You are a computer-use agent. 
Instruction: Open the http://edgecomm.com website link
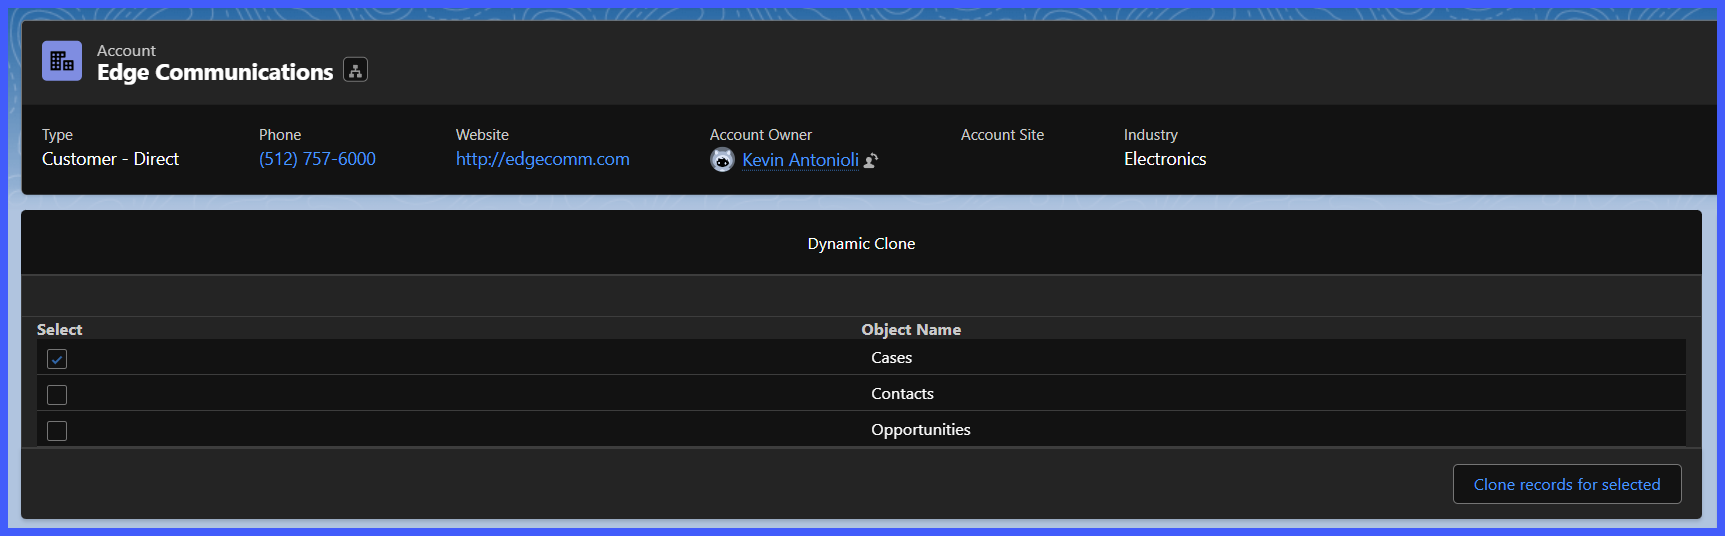(543, 159)
